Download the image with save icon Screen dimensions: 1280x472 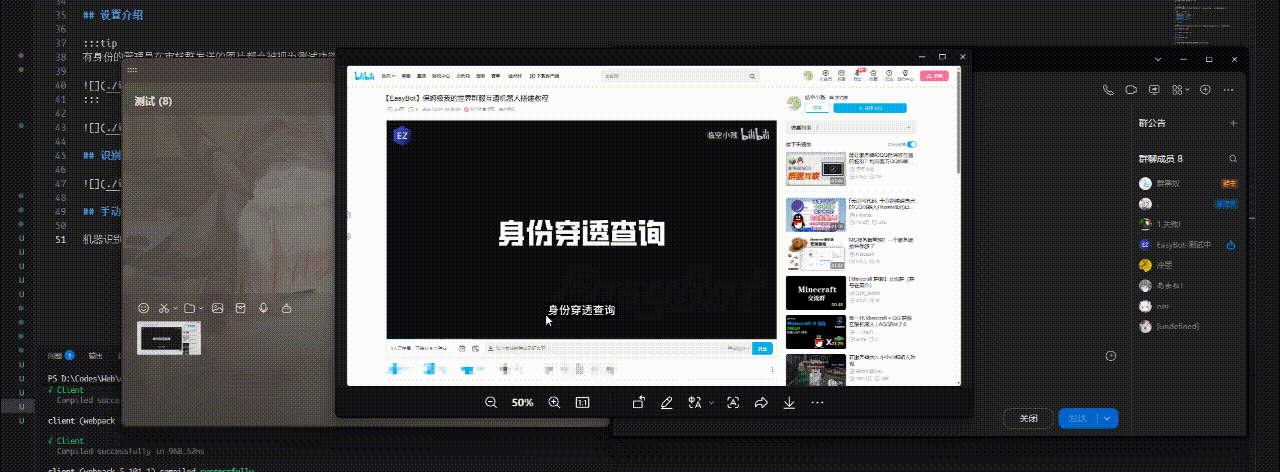[789, 402]
